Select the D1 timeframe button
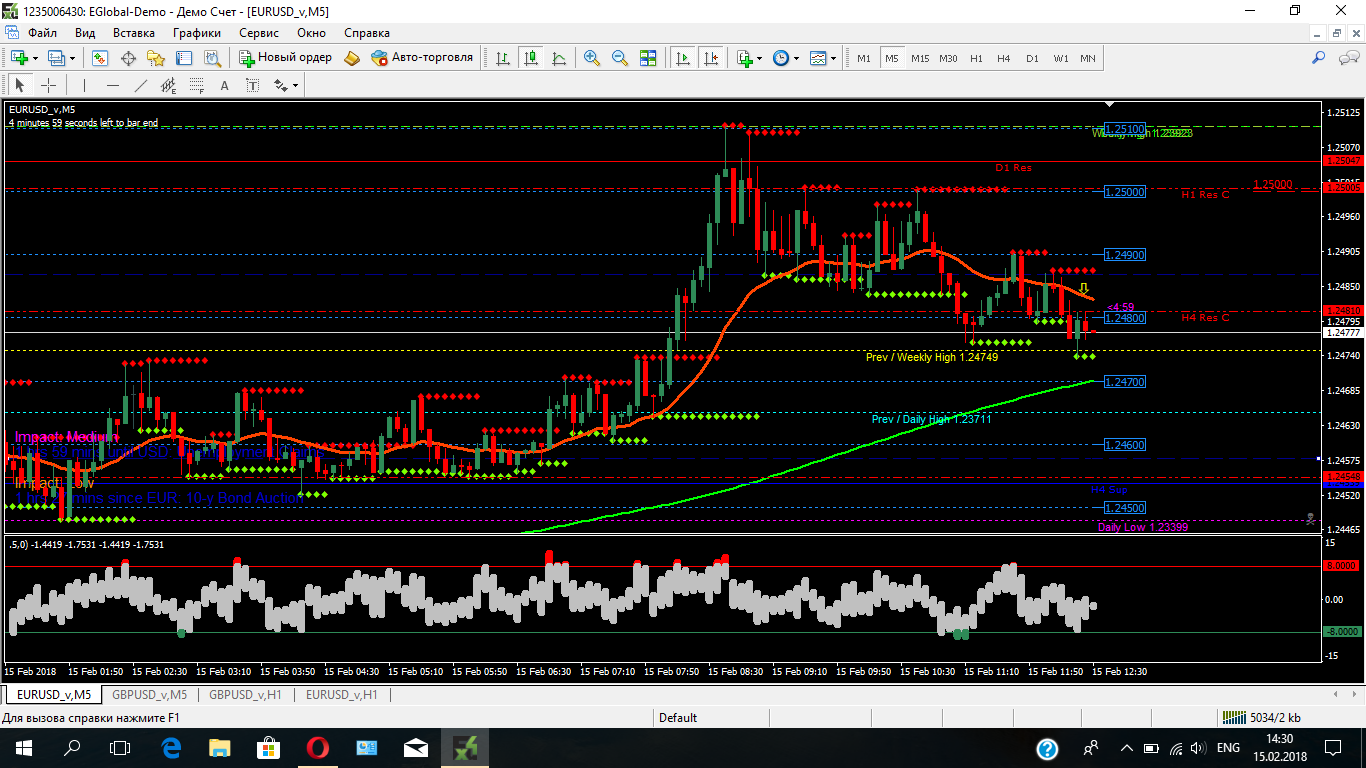Viewport: 1366px width, 768px height. pos(1032,58)
